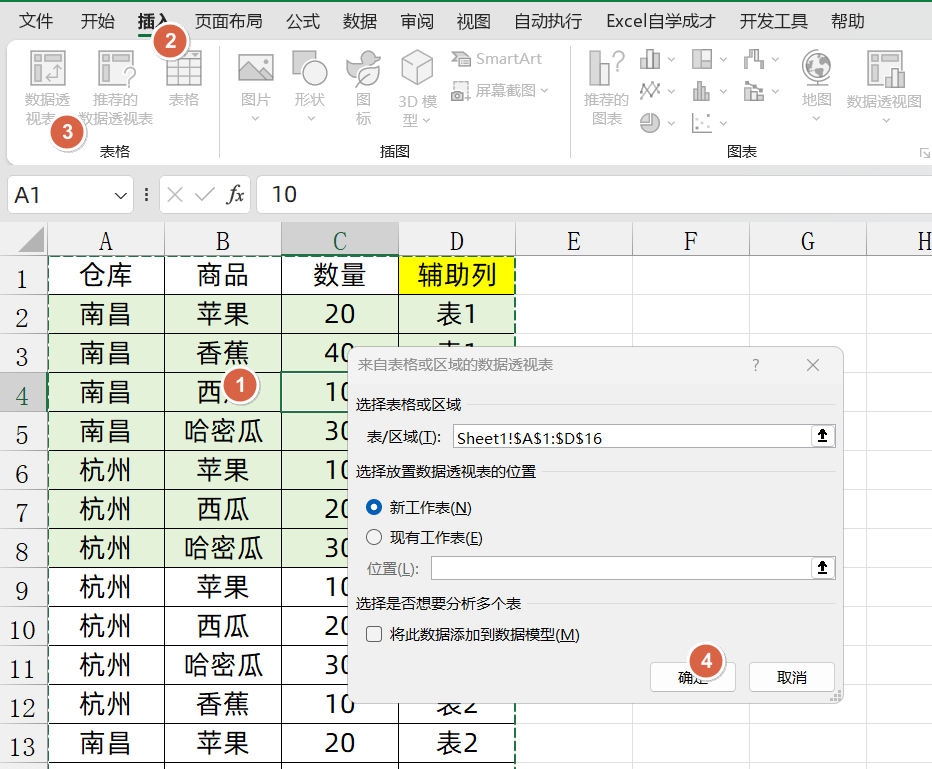Click the dialog help question mark
Viewport: 932px width, 769px height.
pos(755,365)
